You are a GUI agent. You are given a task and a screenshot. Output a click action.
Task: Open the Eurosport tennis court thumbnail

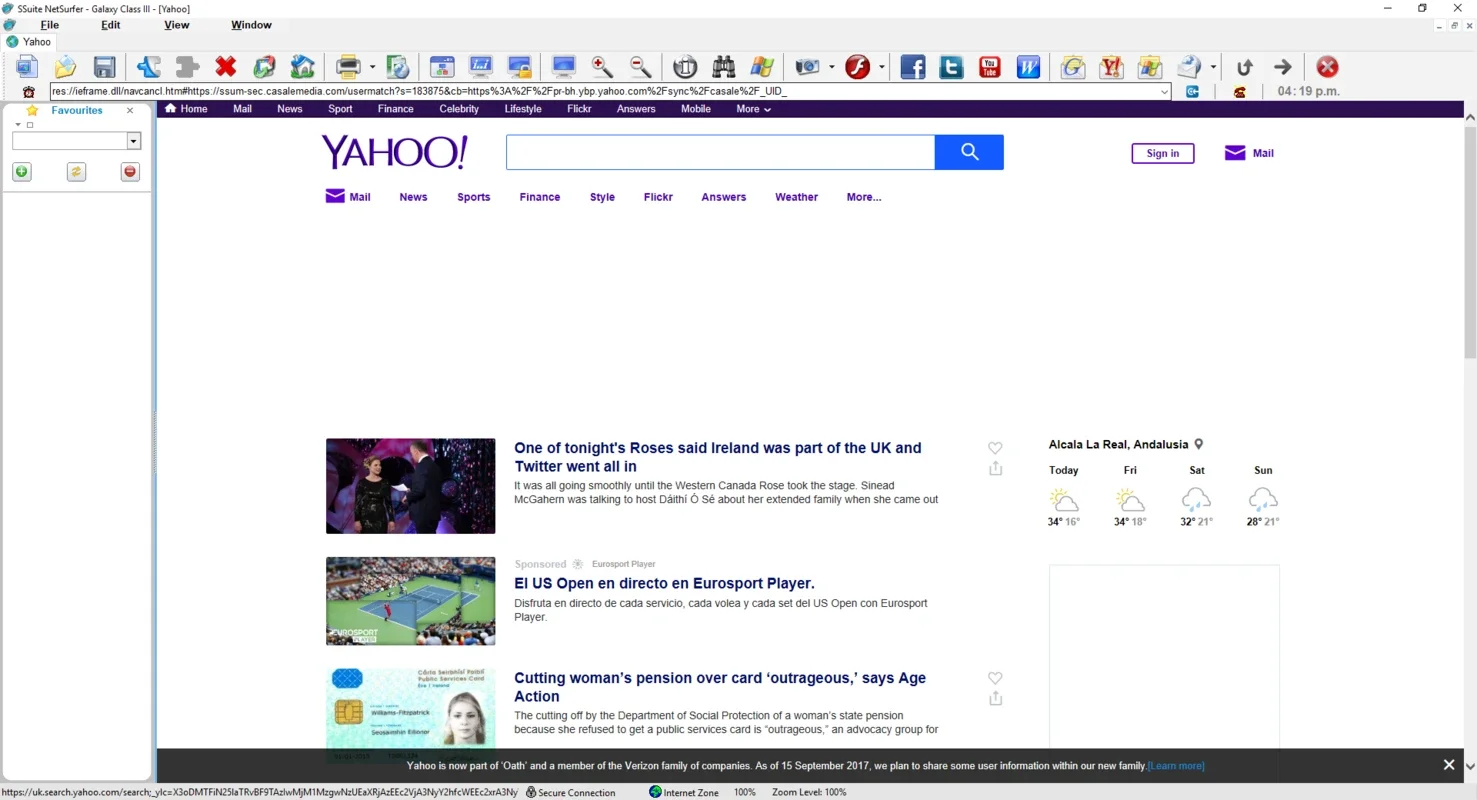410,601
